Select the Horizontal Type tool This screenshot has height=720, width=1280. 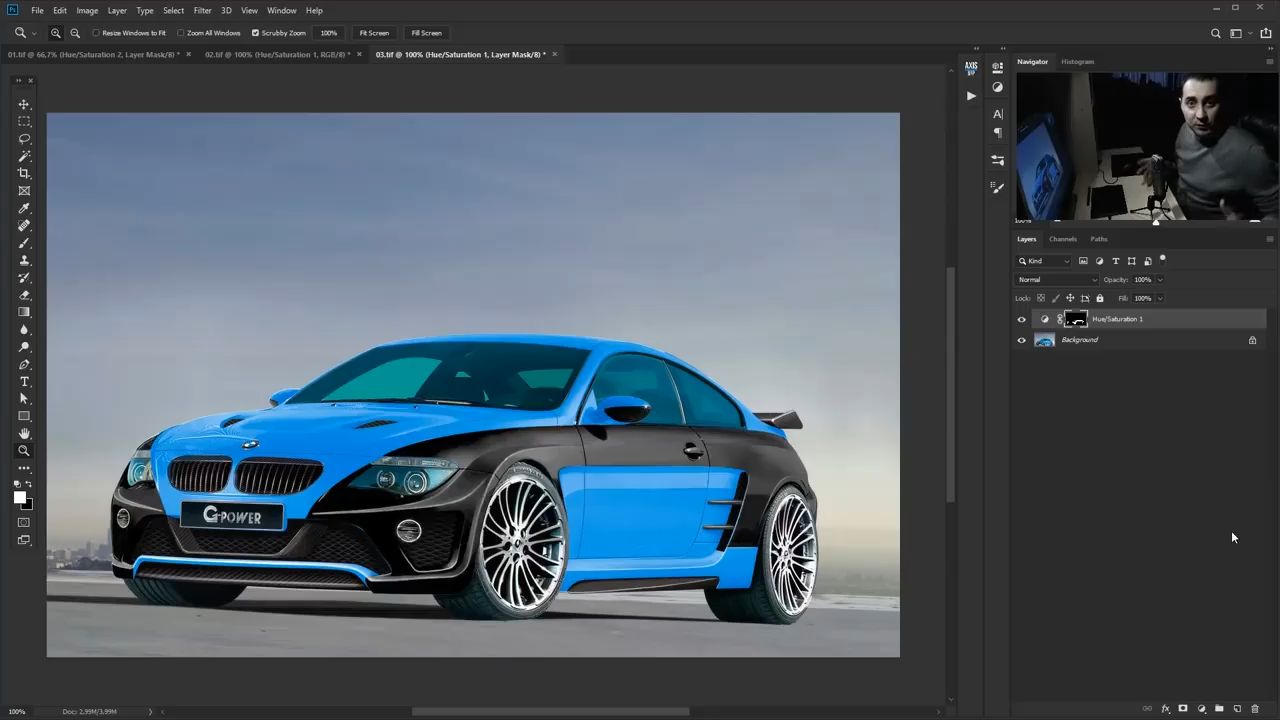24,382
